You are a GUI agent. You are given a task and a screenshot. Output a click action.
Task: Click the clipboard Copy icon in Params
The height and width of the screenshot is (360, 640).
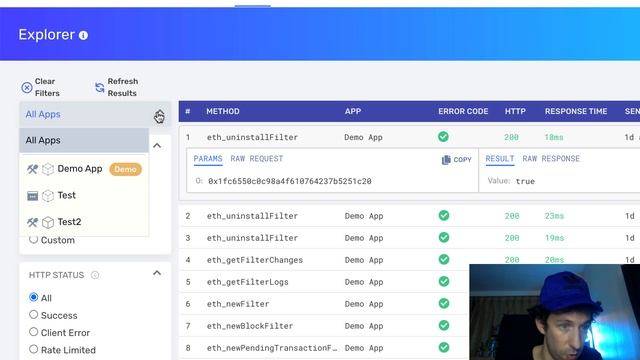(x=446, y=160)
